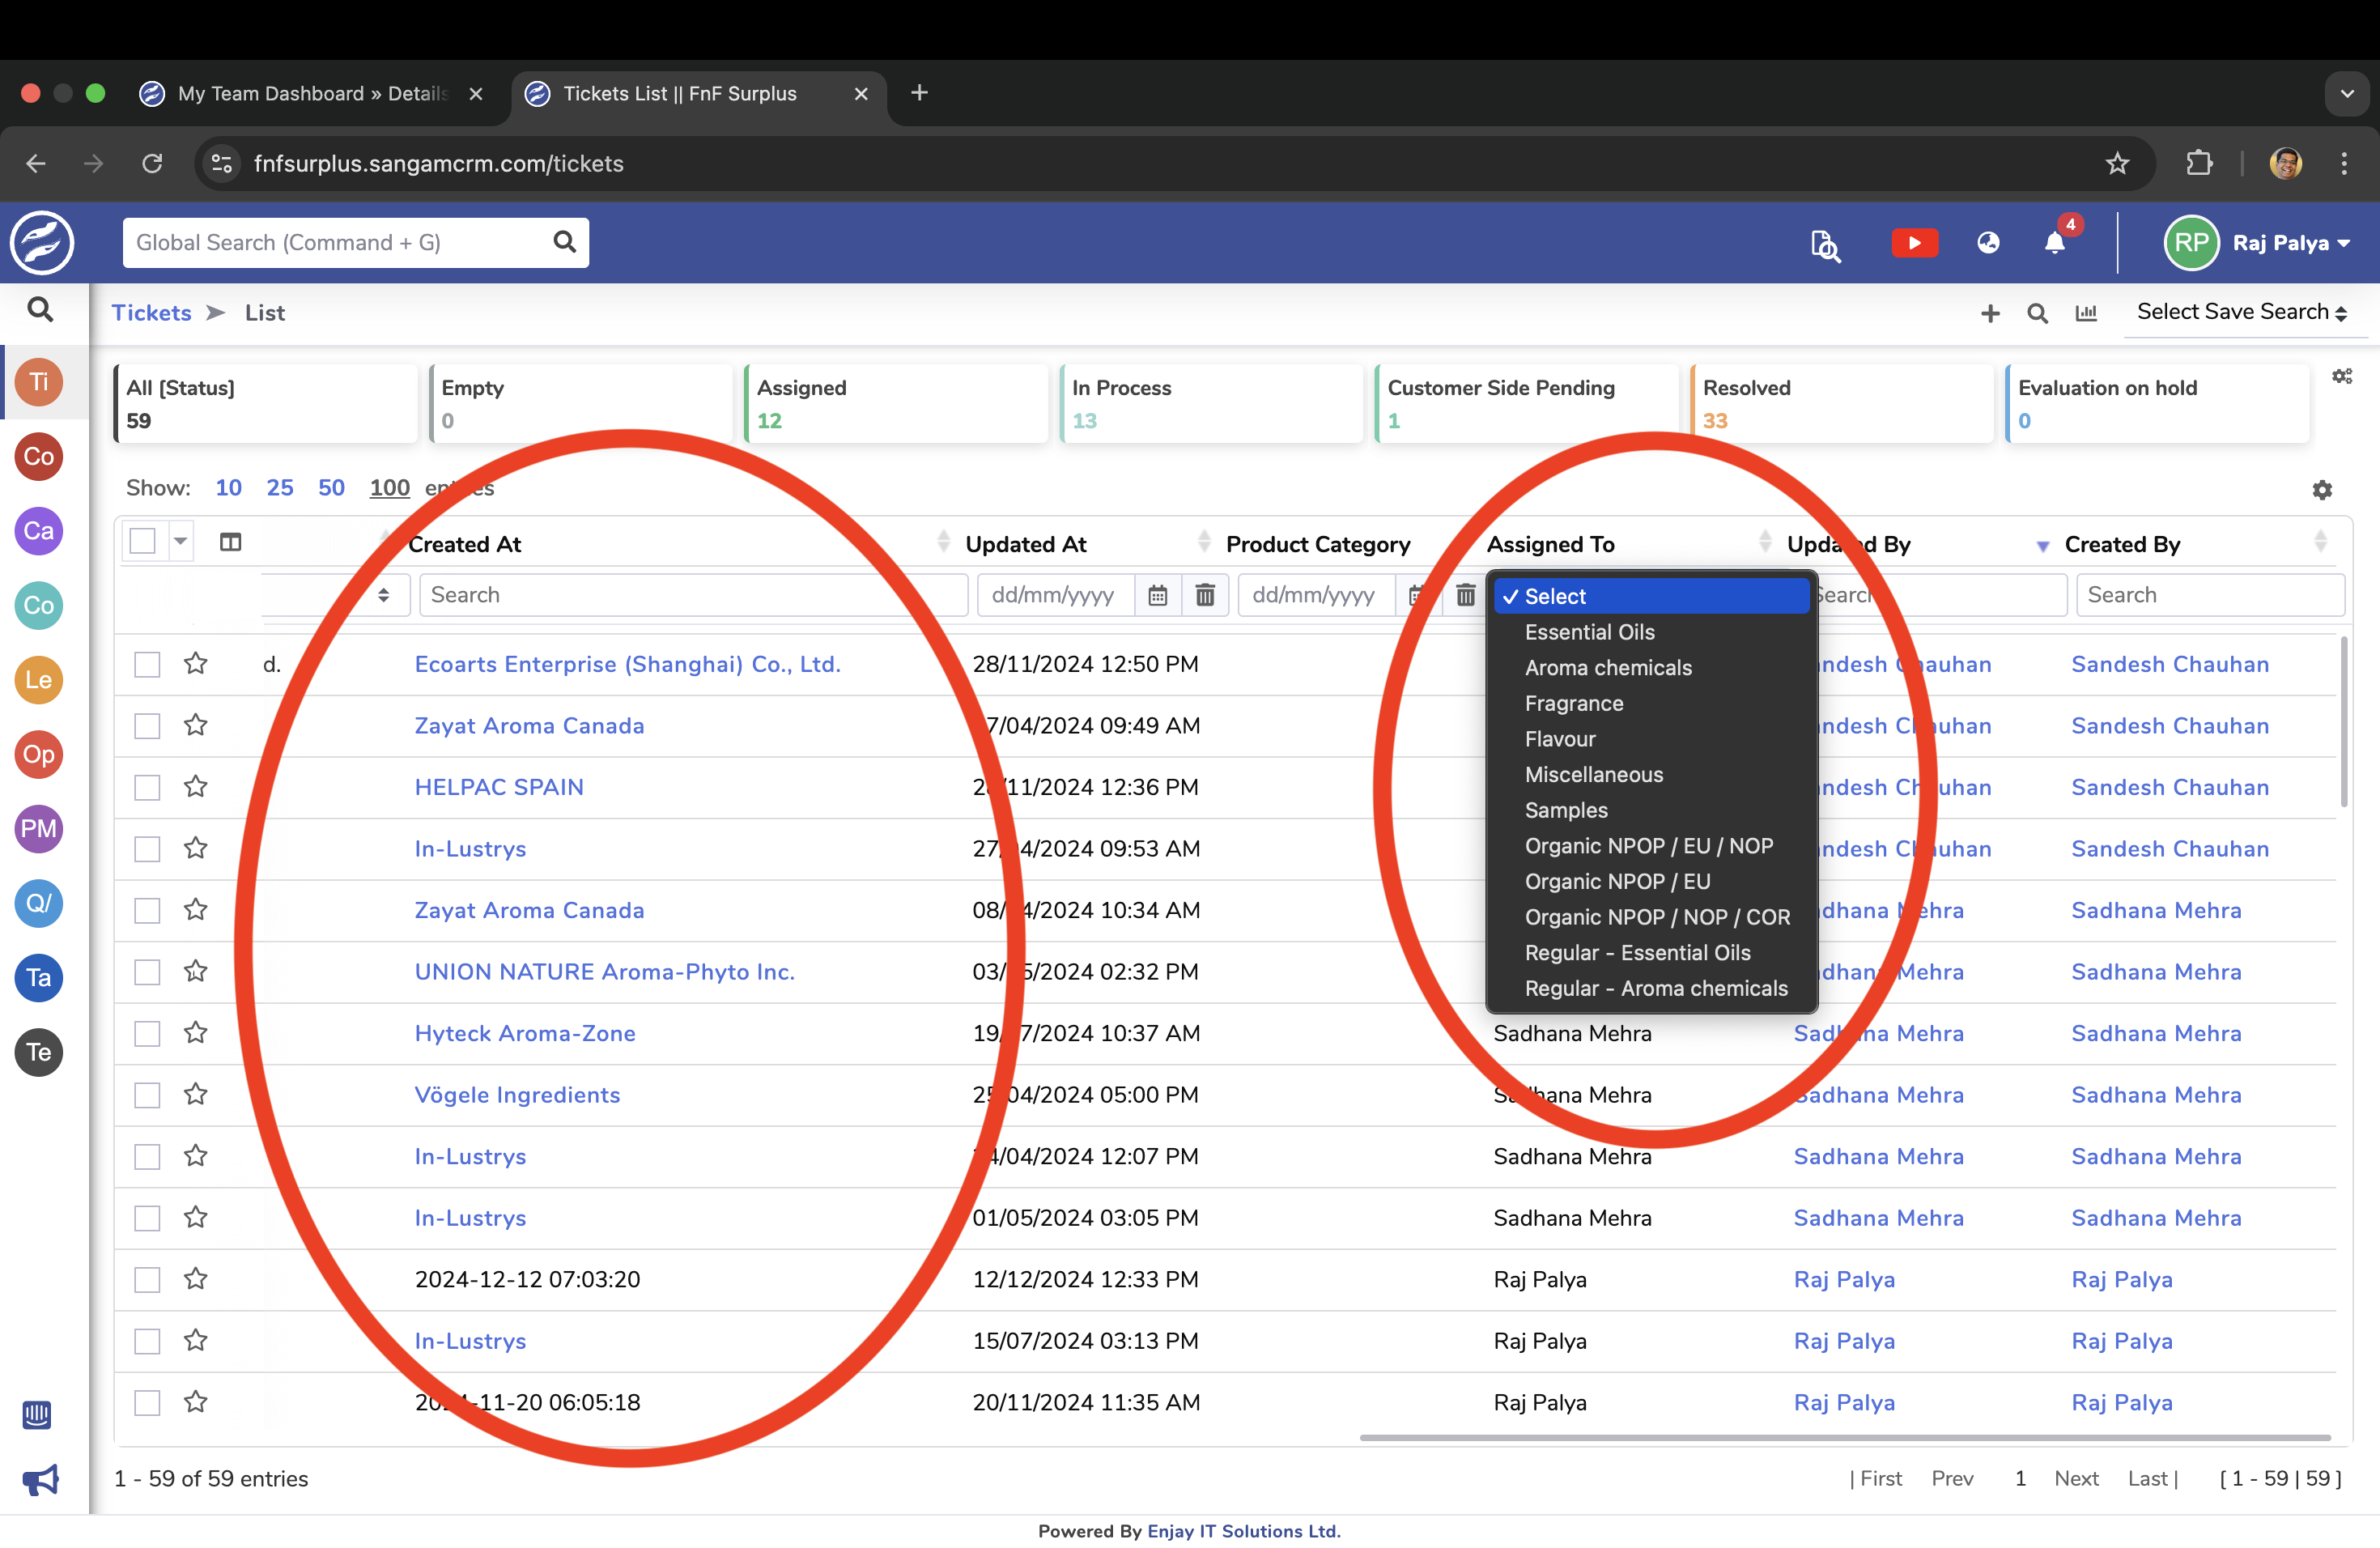The image size is (2380, 1548).
Task: Open the notifications bell
Action: point(2054,243)
